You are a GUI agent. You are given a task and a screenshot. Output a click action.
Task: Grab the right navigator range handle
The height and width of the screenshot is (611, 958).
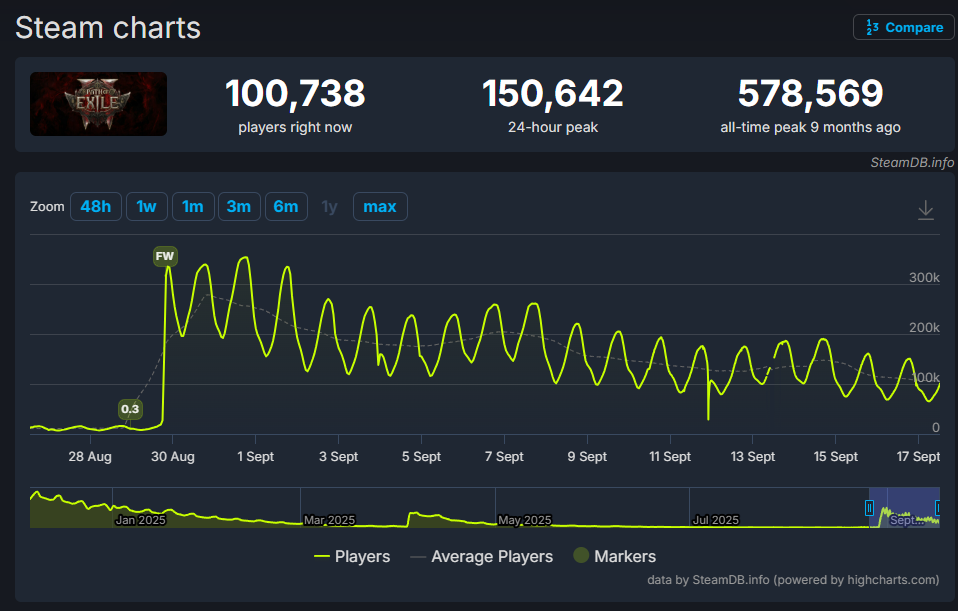[939, 508]
